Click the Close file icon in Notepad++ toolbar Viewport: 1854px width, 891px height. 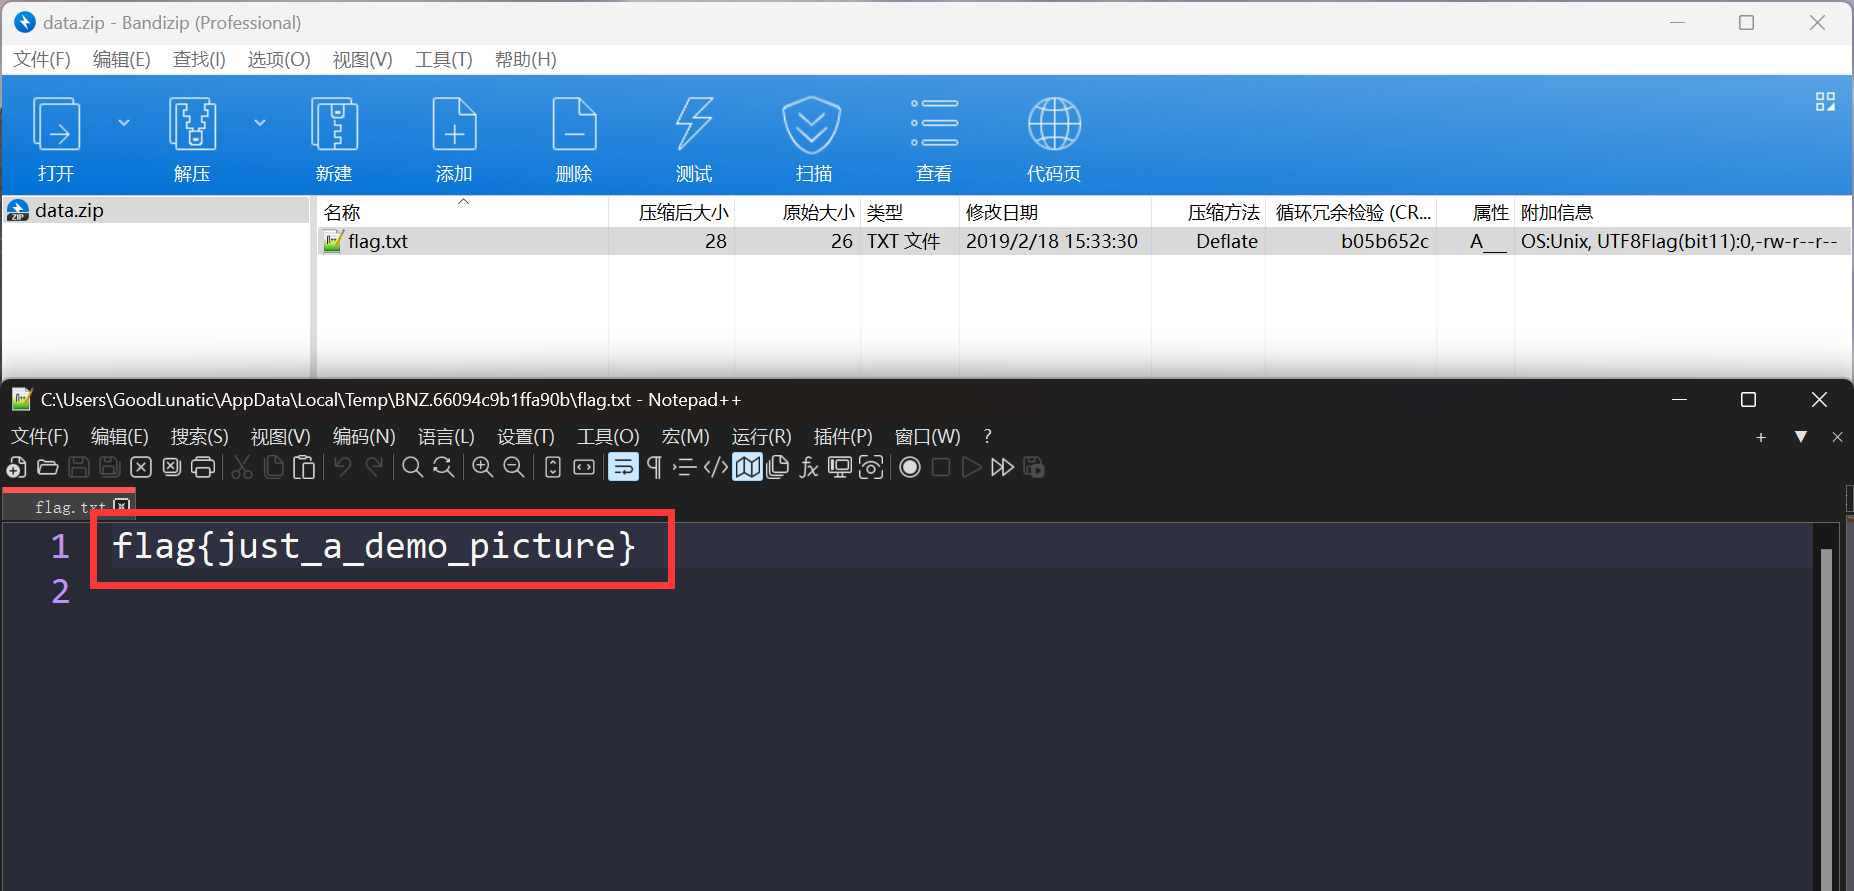coord(141,467)
